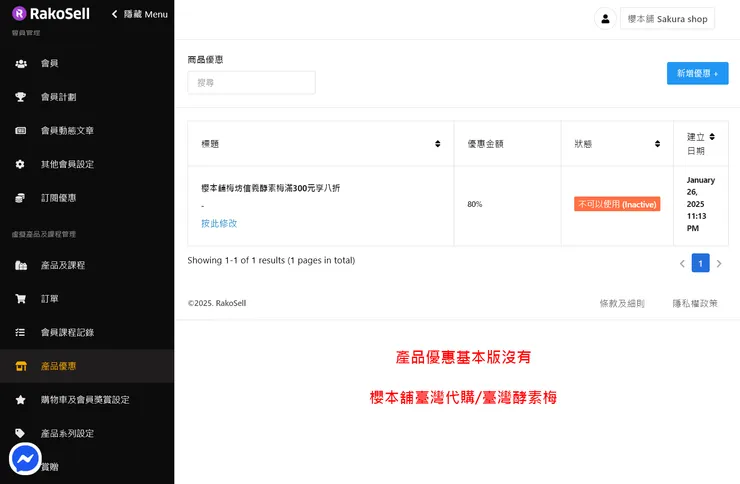Select the 產品系列設定 menu label
Image resolution: width=740 pixels, height=484 pixels.
(67, 433)
